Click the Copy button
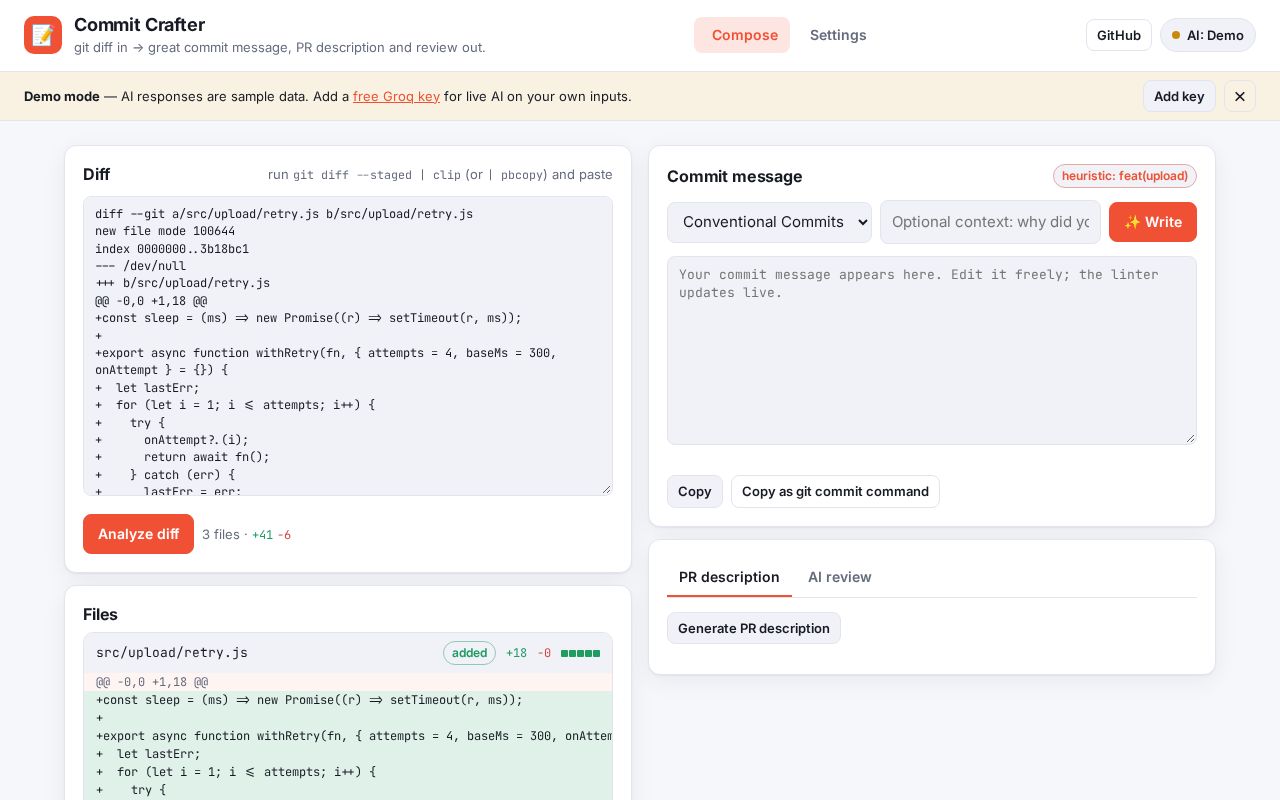The width and height of the screenshot is (1280, 800). click(695, 491)
